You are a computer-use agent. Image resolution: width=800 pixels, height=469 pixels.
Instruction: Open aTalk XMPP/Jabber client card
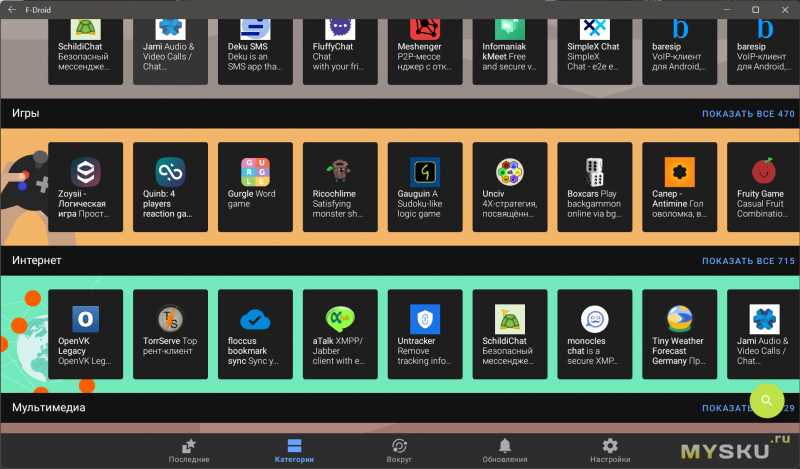(340, 334)
